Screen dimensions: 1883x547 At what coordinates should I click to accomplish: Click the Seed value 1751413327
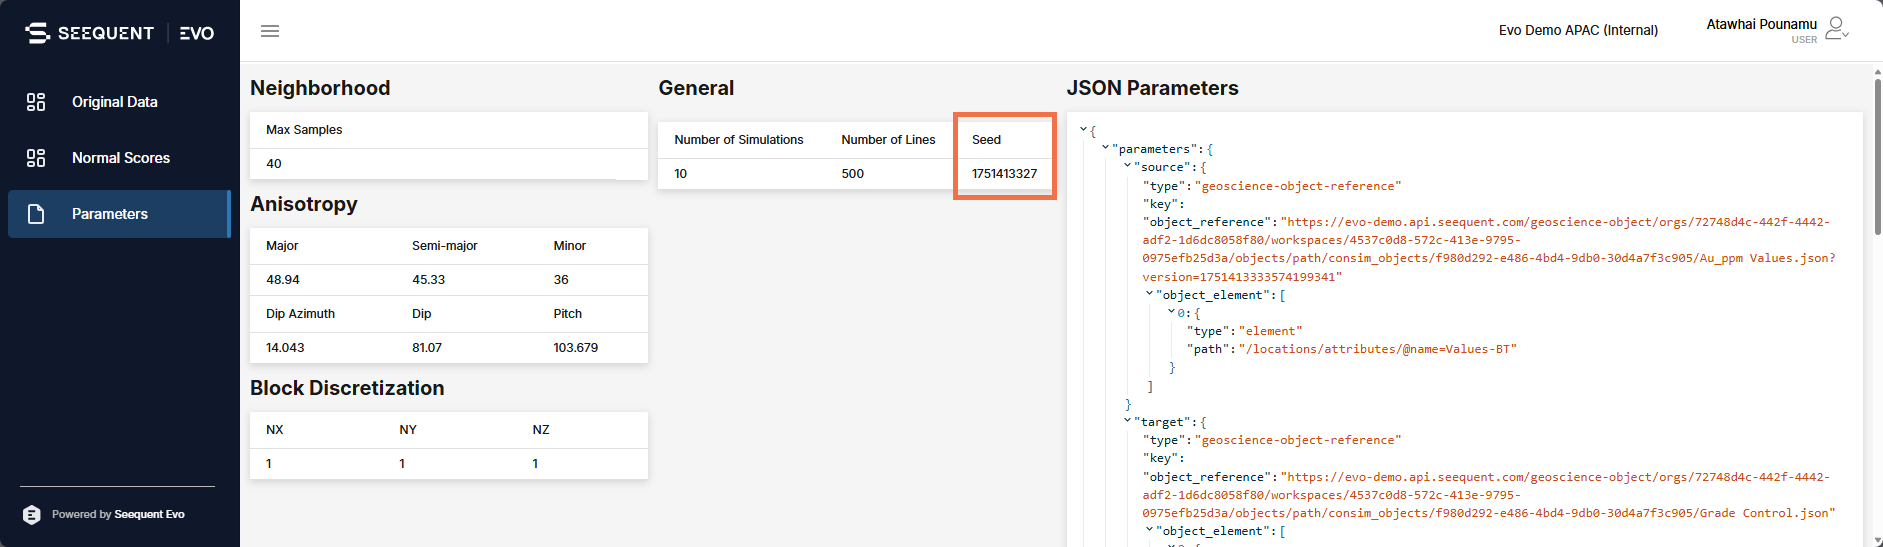[1004, 174]
